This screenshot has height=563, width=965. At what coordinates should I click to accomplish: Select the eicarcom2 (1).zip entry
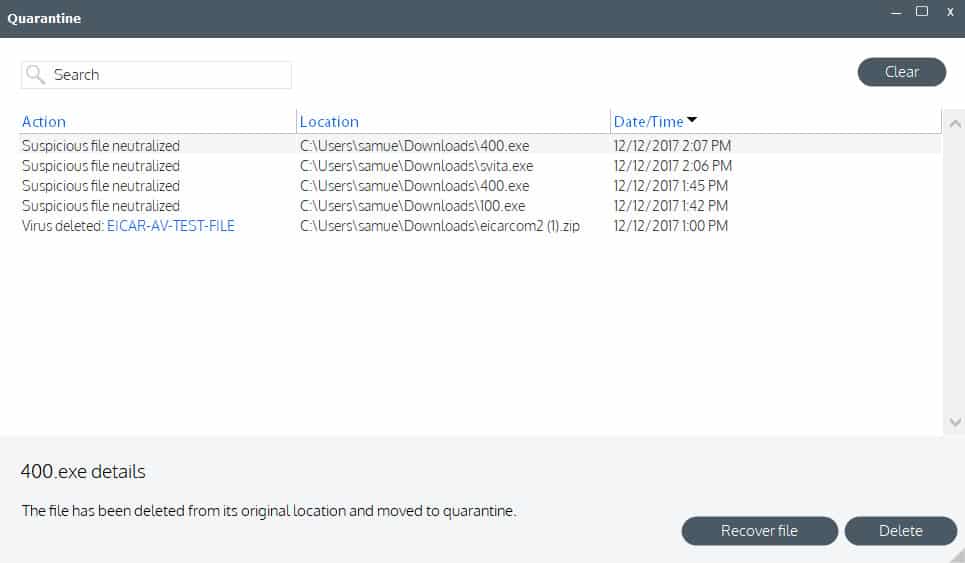440,226
